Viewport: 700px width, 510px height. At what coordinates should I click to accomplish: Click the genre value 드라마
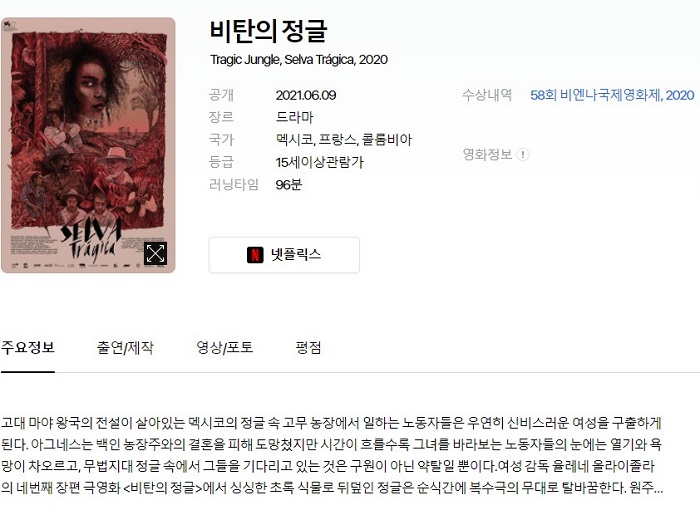coord(295,117)
